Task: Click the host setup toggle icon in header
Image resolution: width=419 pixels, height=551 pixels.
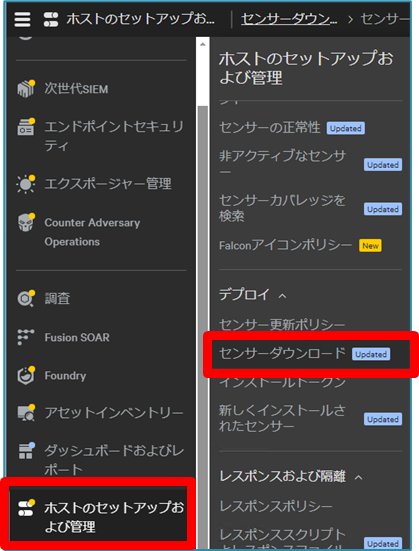Action: pos(51,19)
